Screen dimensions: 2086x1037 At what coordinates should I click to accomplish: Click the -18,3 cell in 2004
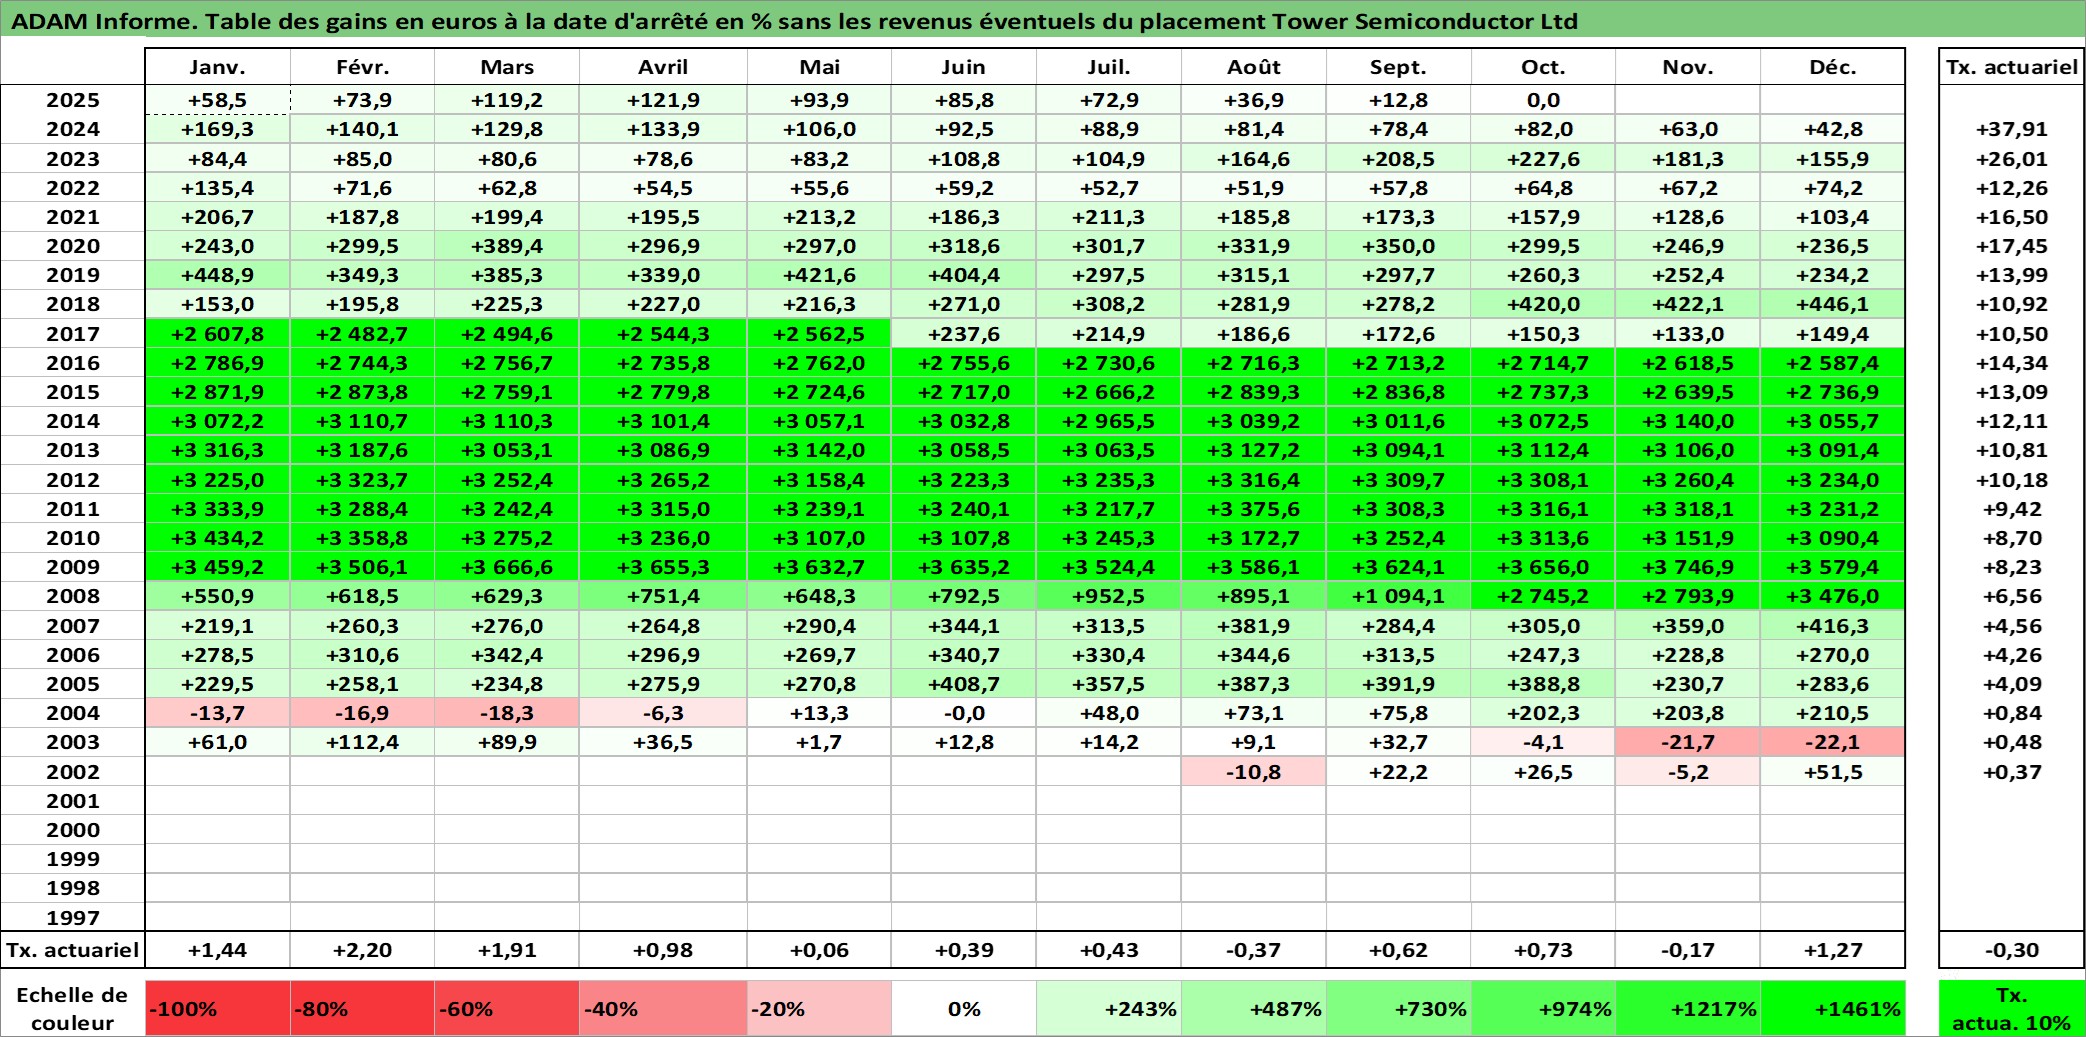507,713
